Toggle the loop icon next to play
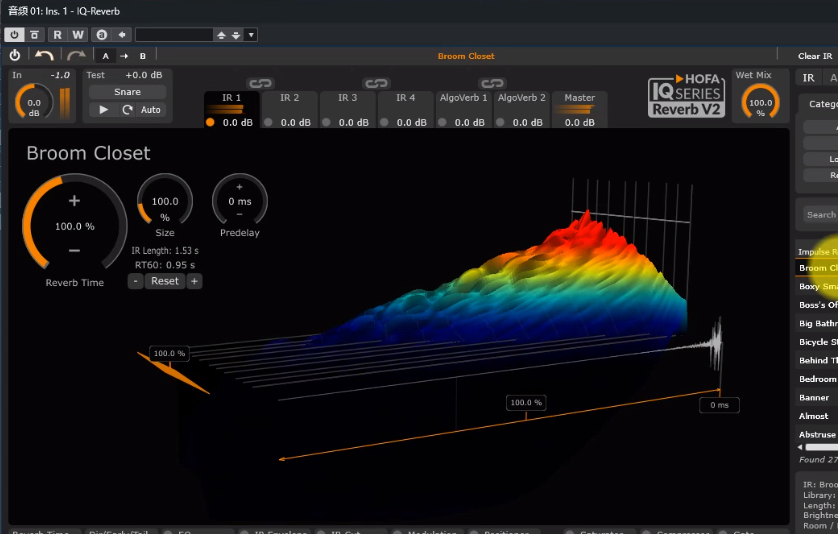The height and width of the screenshot is (534, 838). coord(127,110)
